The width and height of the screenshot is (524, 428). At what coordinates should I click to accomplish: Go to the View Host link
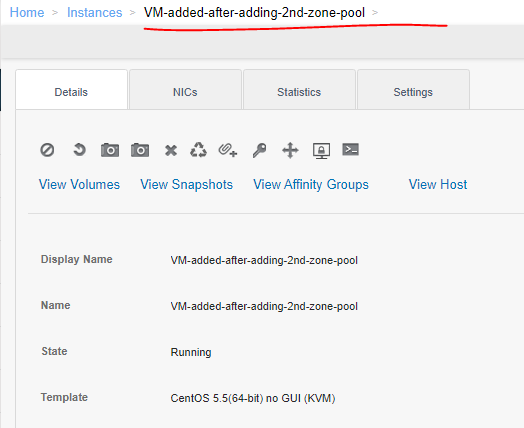pyautogui.click(x=438, y=184)
